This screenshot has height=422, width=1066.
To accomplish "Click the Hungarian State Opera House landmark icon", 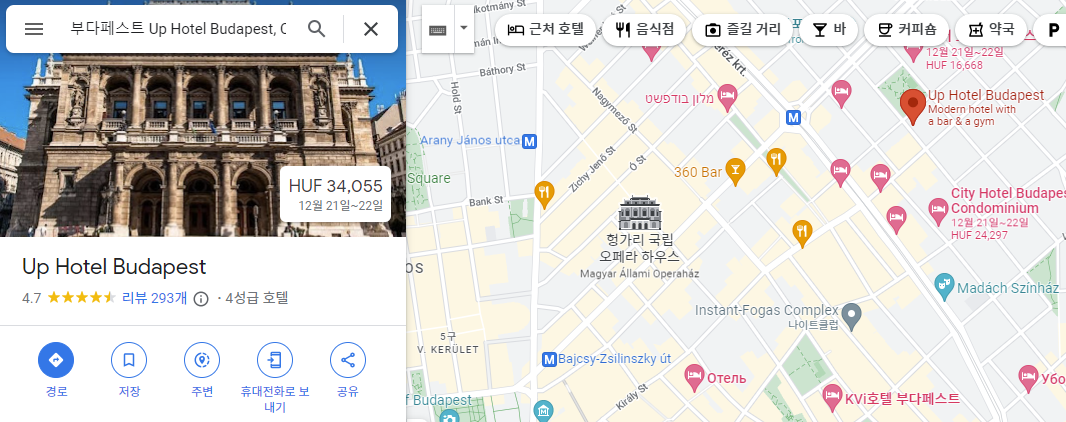I will click(639, 213).
